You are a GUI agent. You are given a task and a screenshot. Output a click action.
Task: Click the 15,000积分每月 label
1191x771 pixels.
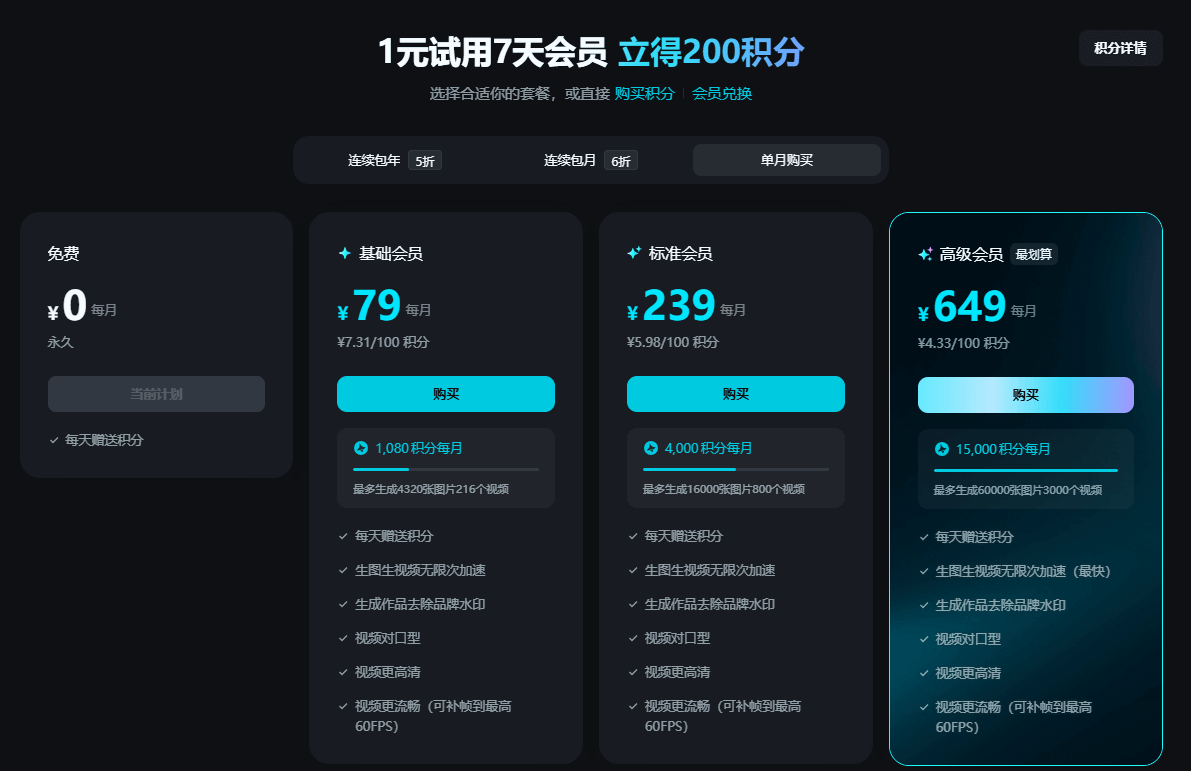(1003, 449)
